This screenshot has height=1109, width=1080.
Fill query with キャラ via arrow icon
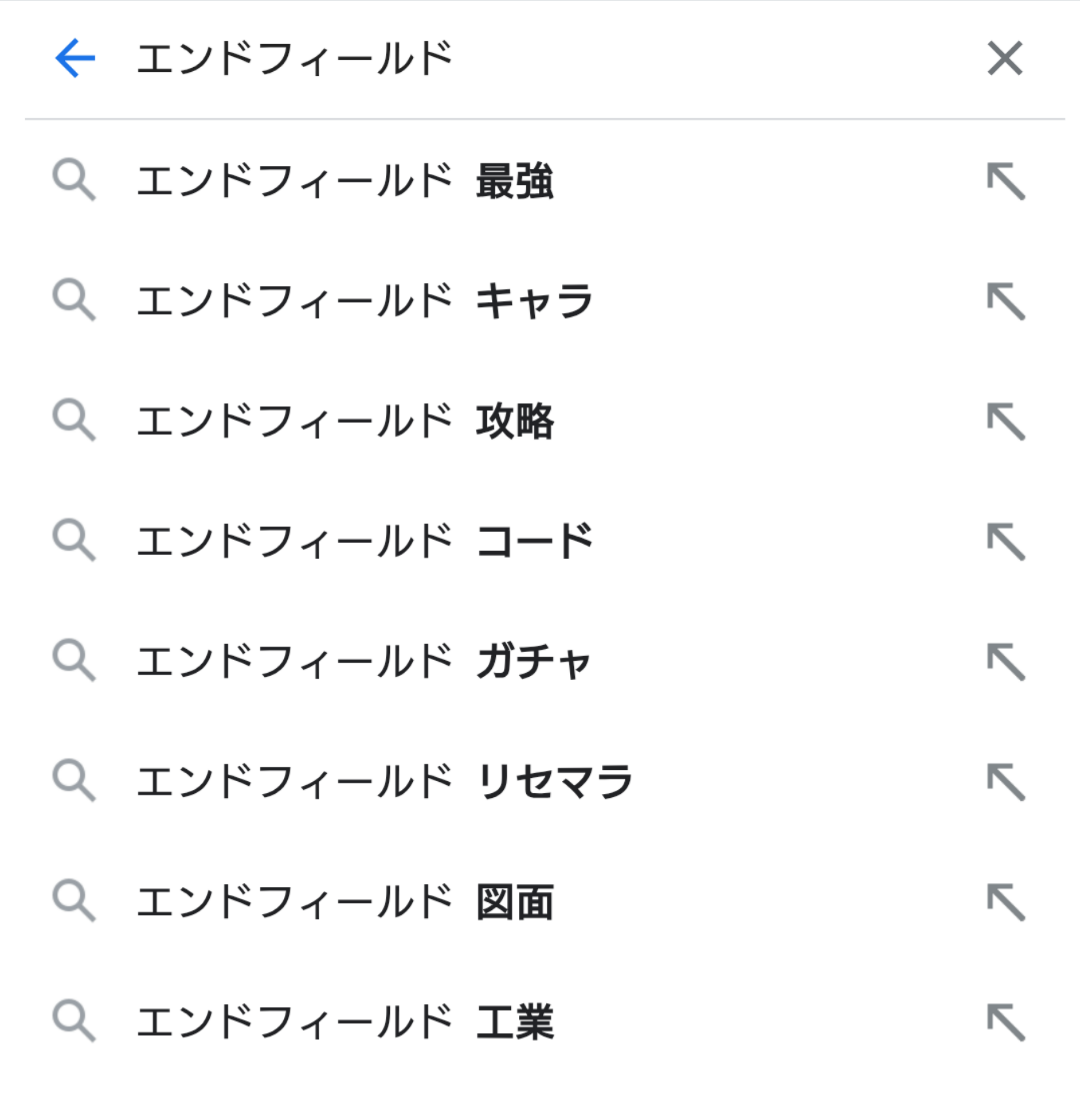coord(1006,302)
